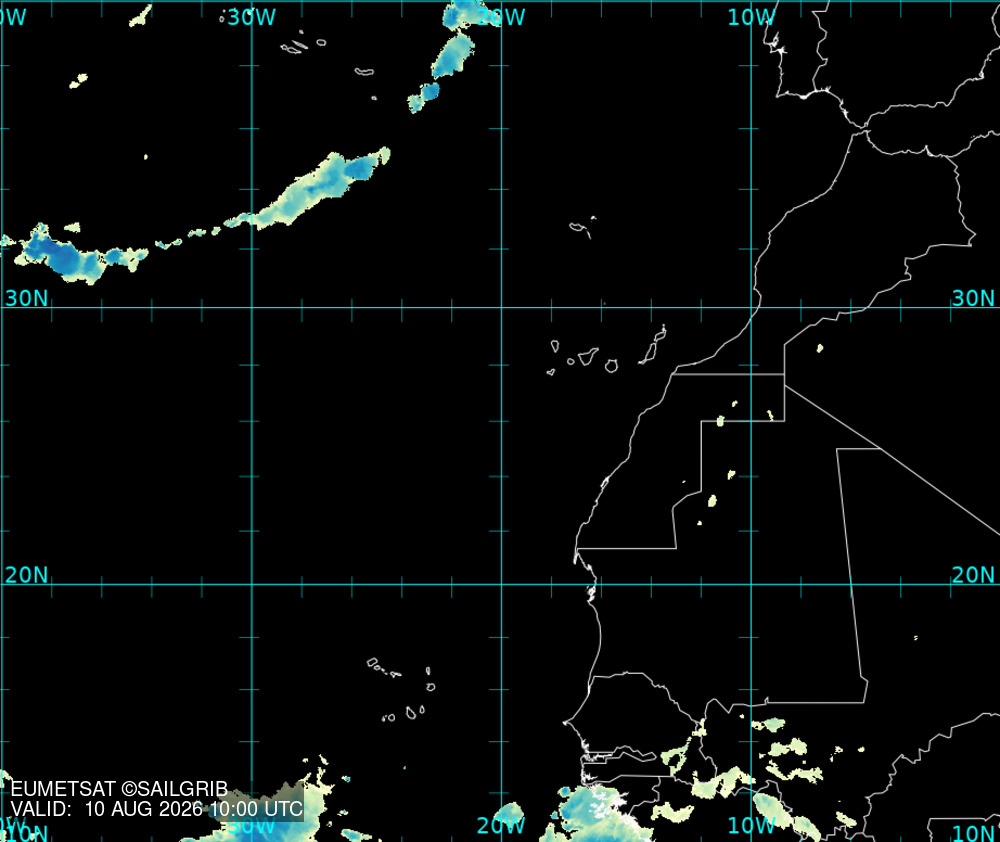Click the Madeira island outline
This screenshot has height=842, width=1000.
click(x=582, y=227)
